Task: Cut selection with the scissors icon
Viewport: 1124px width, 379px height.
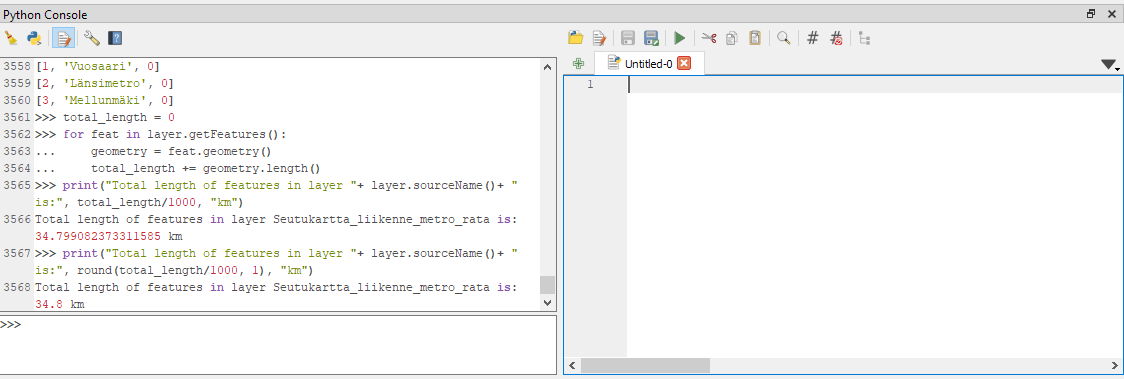Action: [709, 38]
